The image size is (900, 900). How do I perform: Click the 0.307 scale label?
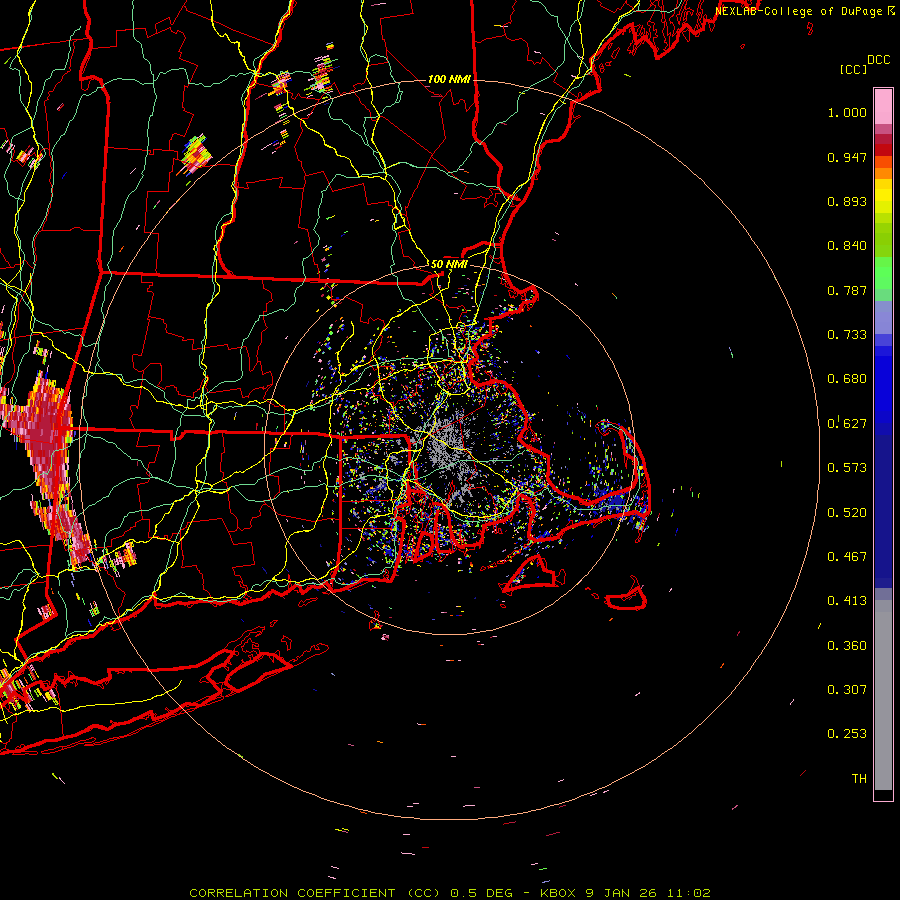[847, 690]
